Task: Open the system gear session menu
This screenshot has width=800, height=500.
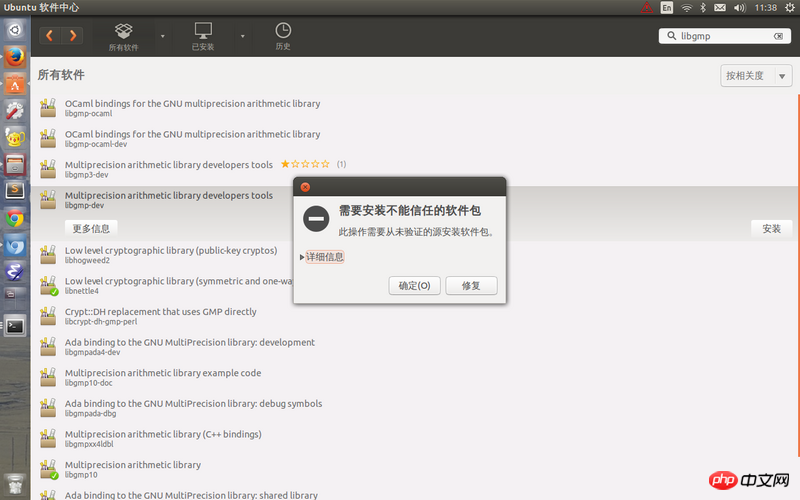Action: 789,8
